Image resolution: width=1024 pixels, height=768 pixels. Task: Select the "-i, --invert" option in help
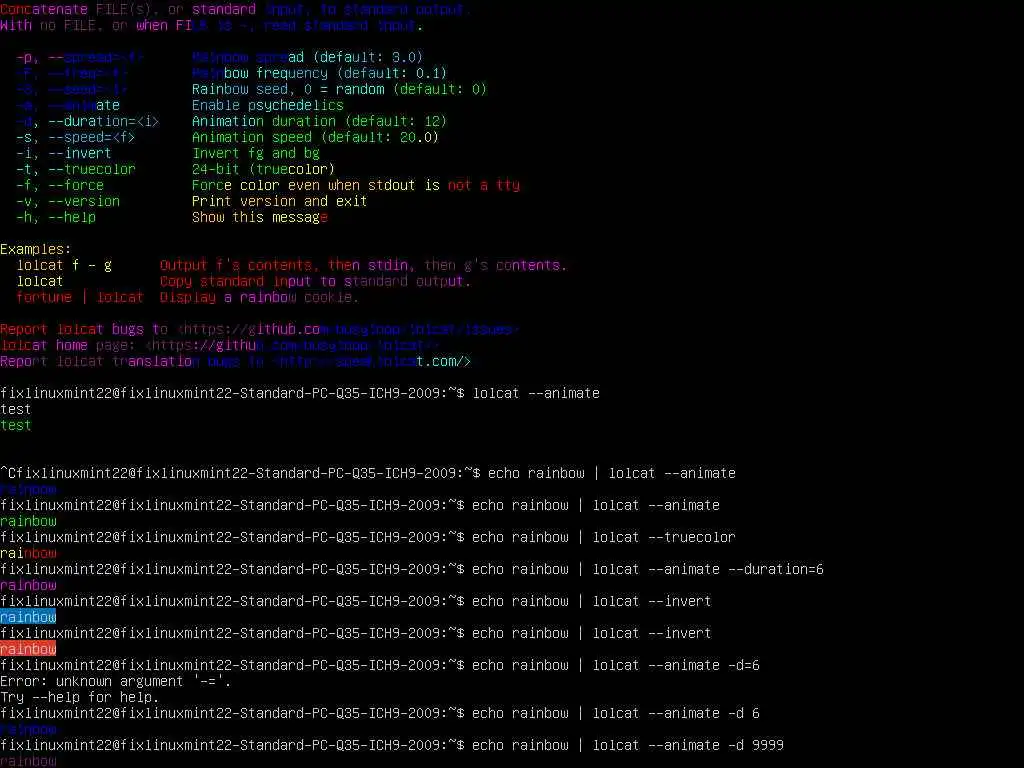64,153
